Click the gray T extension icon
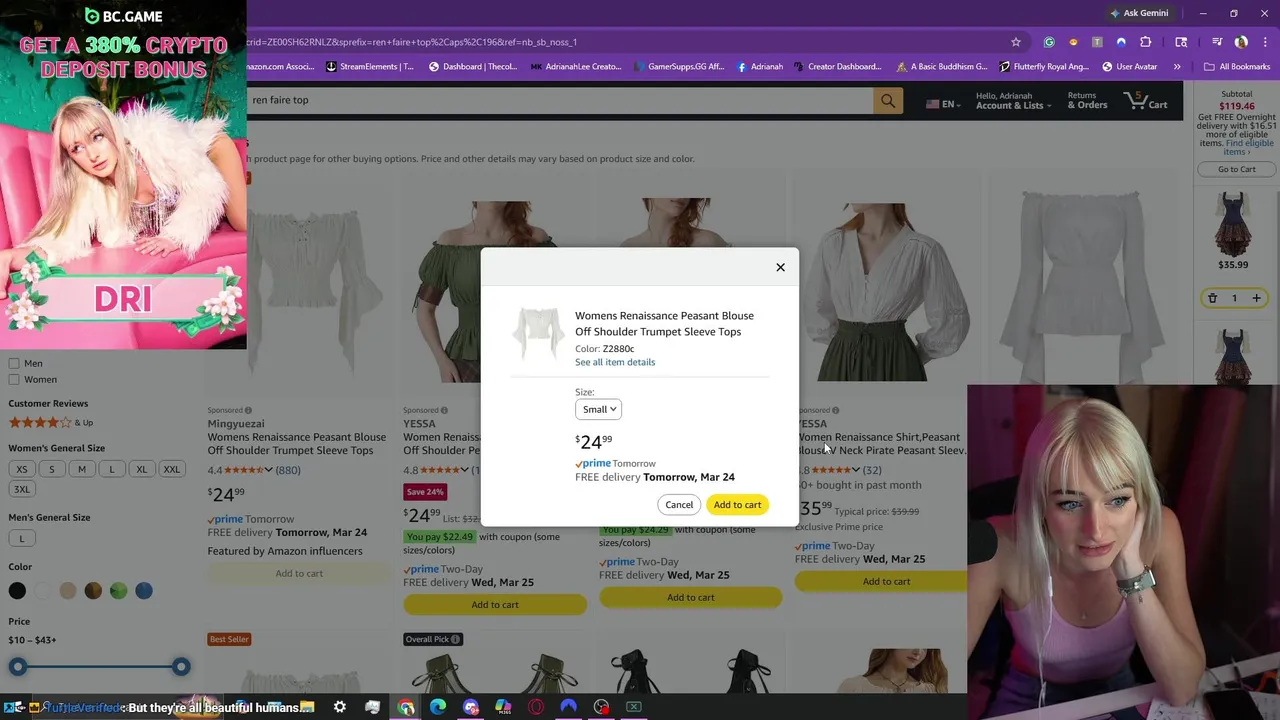 pyautogui.click(x=1097, y=42)
